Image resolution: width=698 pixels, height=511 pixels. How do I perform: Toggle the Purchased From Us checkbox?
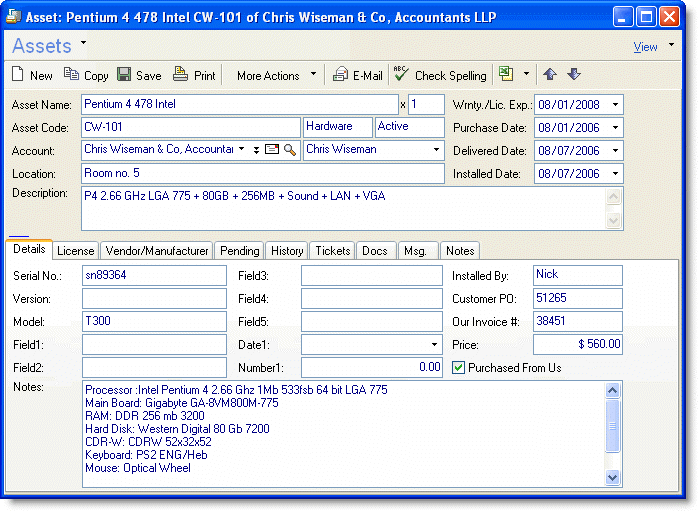tap(459, 368)
